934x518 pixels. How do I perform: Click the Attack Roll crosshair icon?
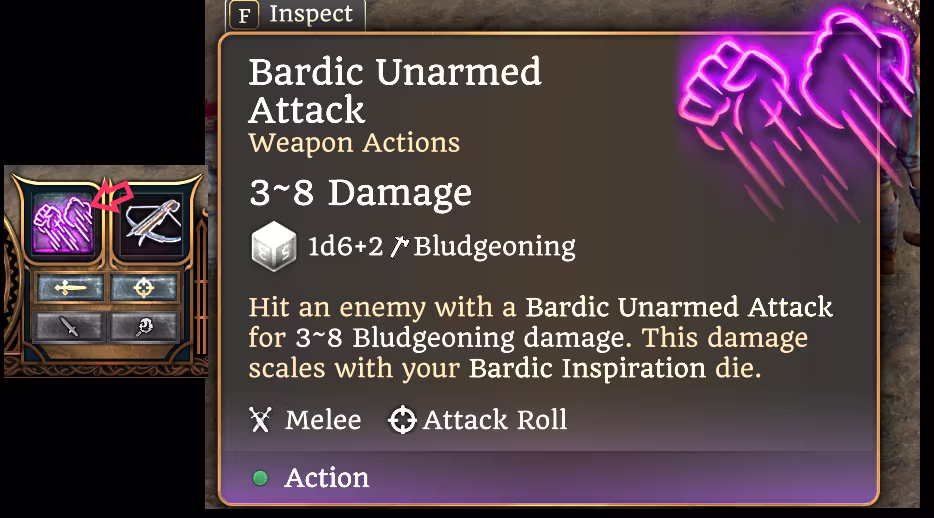pos(402,420)
